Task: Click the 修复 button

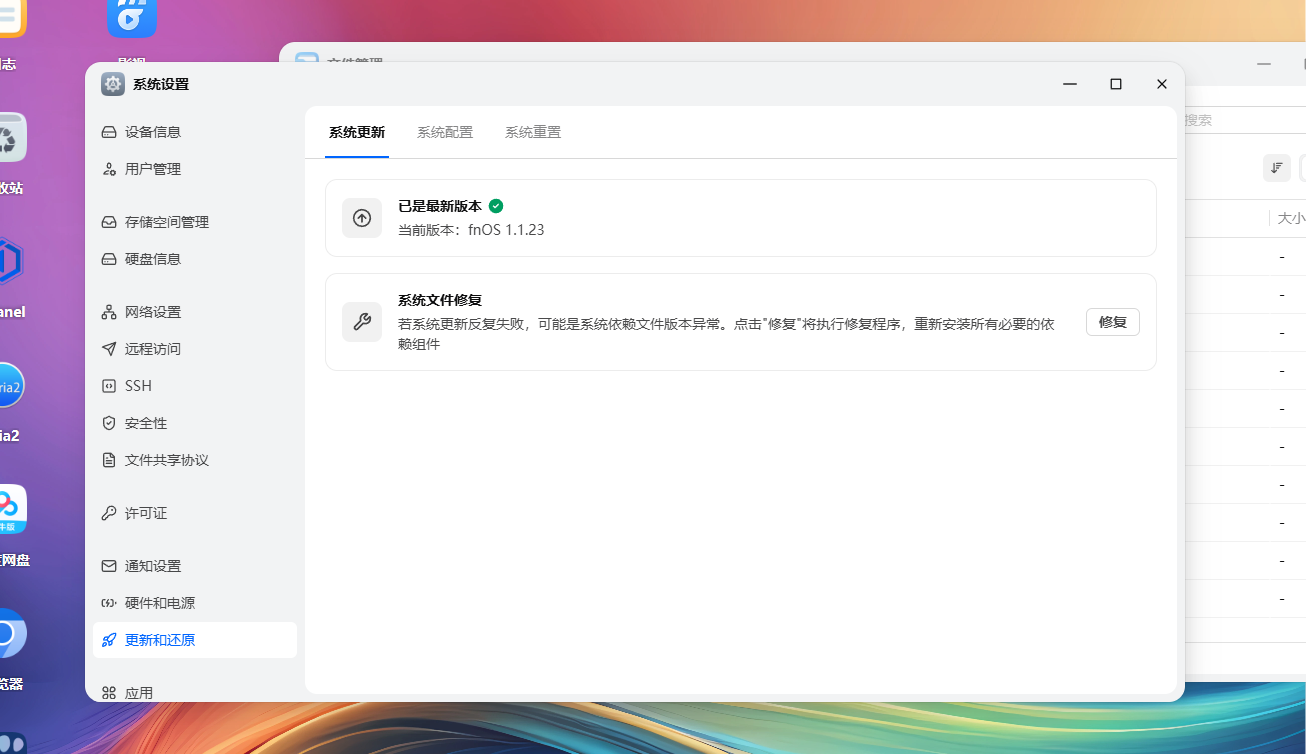Action: click(1113, 322)
